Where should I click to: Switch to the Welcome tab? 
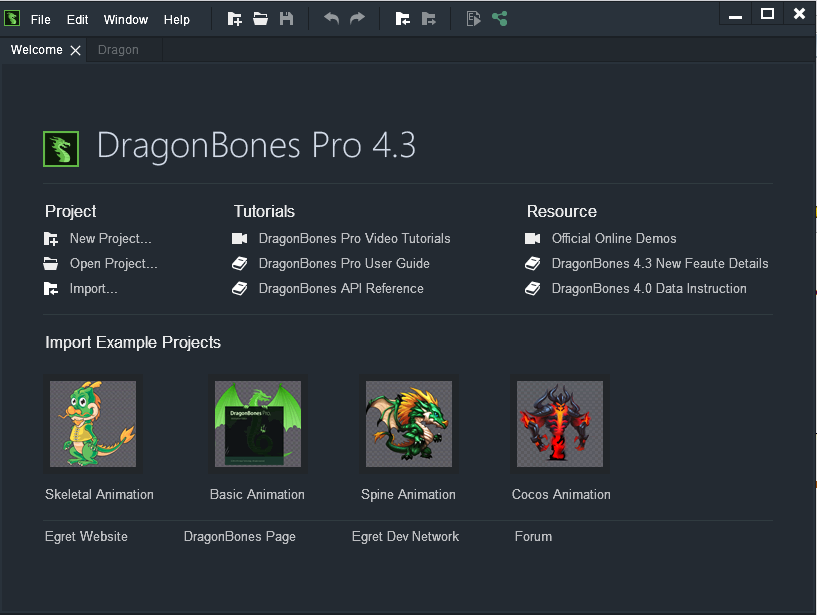[36, 50]
